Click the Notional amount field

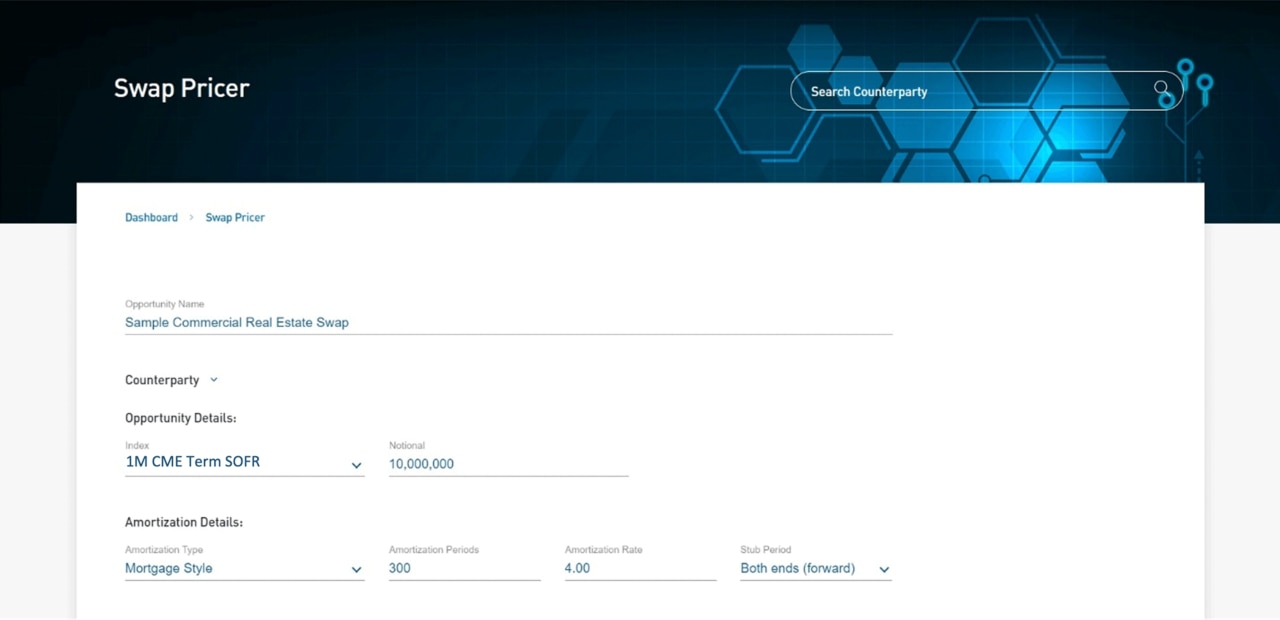tap(507, 464)
